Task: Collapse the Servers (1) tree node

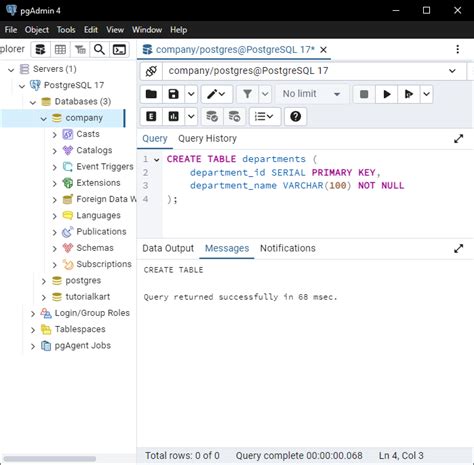Action: [11, 70]
